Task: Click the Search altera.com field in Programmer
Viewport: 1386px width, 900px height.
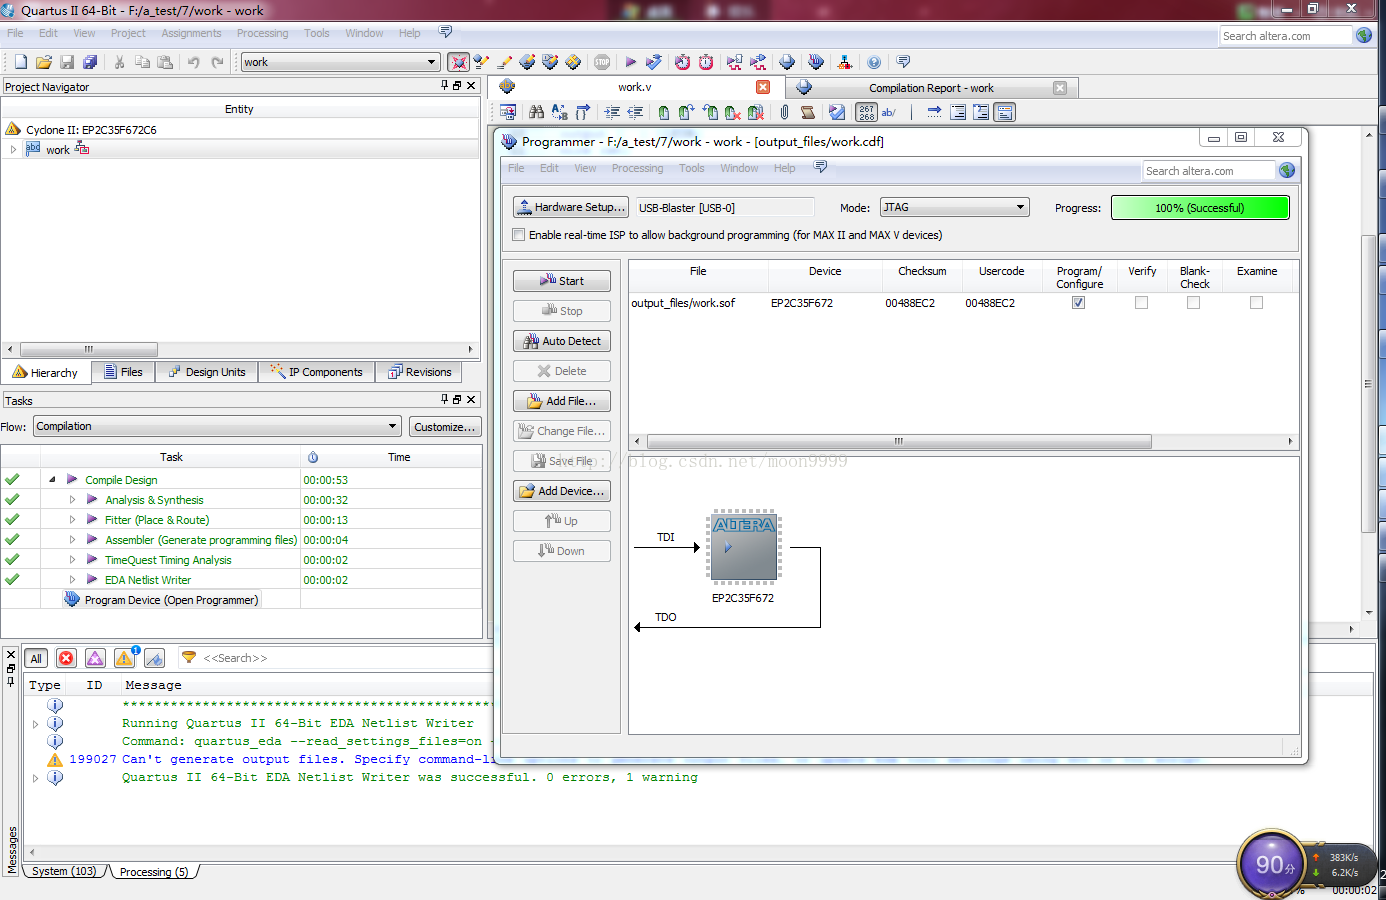Action: click(x=1208, y=171)
